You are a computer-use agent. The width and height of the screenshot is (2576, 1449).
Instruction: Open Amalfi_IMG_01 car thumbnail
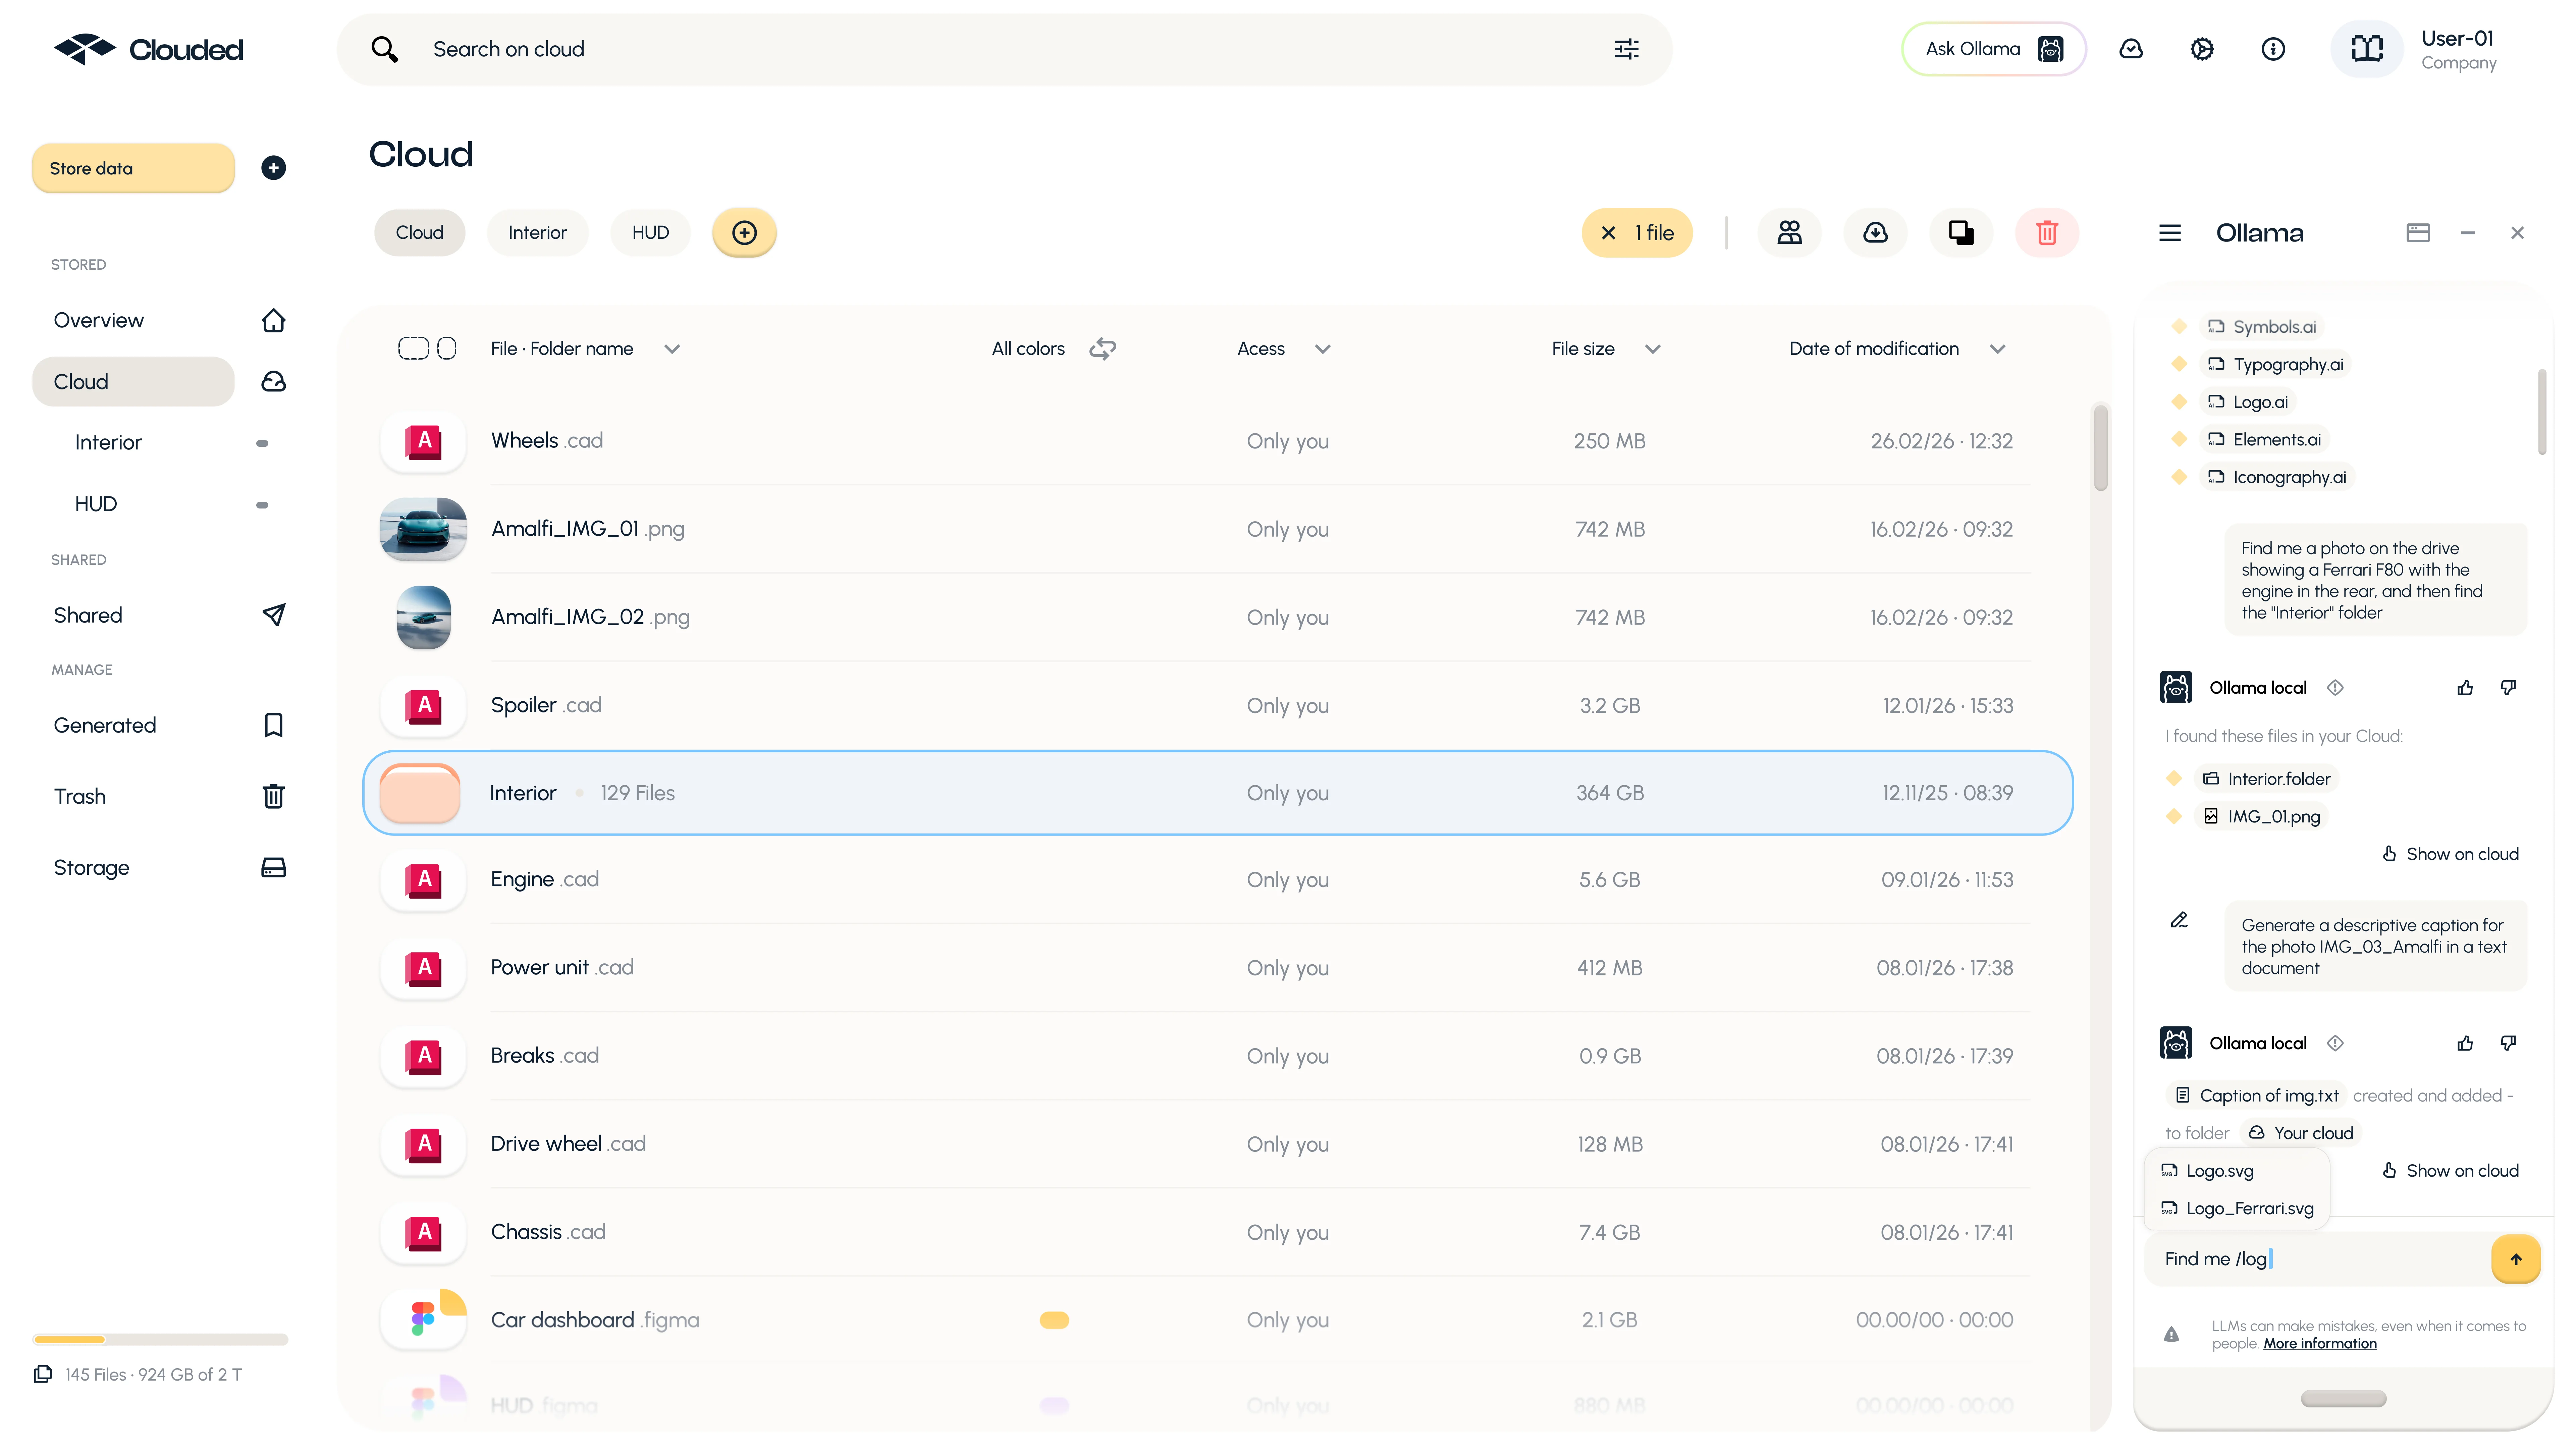tap(423, 529)
